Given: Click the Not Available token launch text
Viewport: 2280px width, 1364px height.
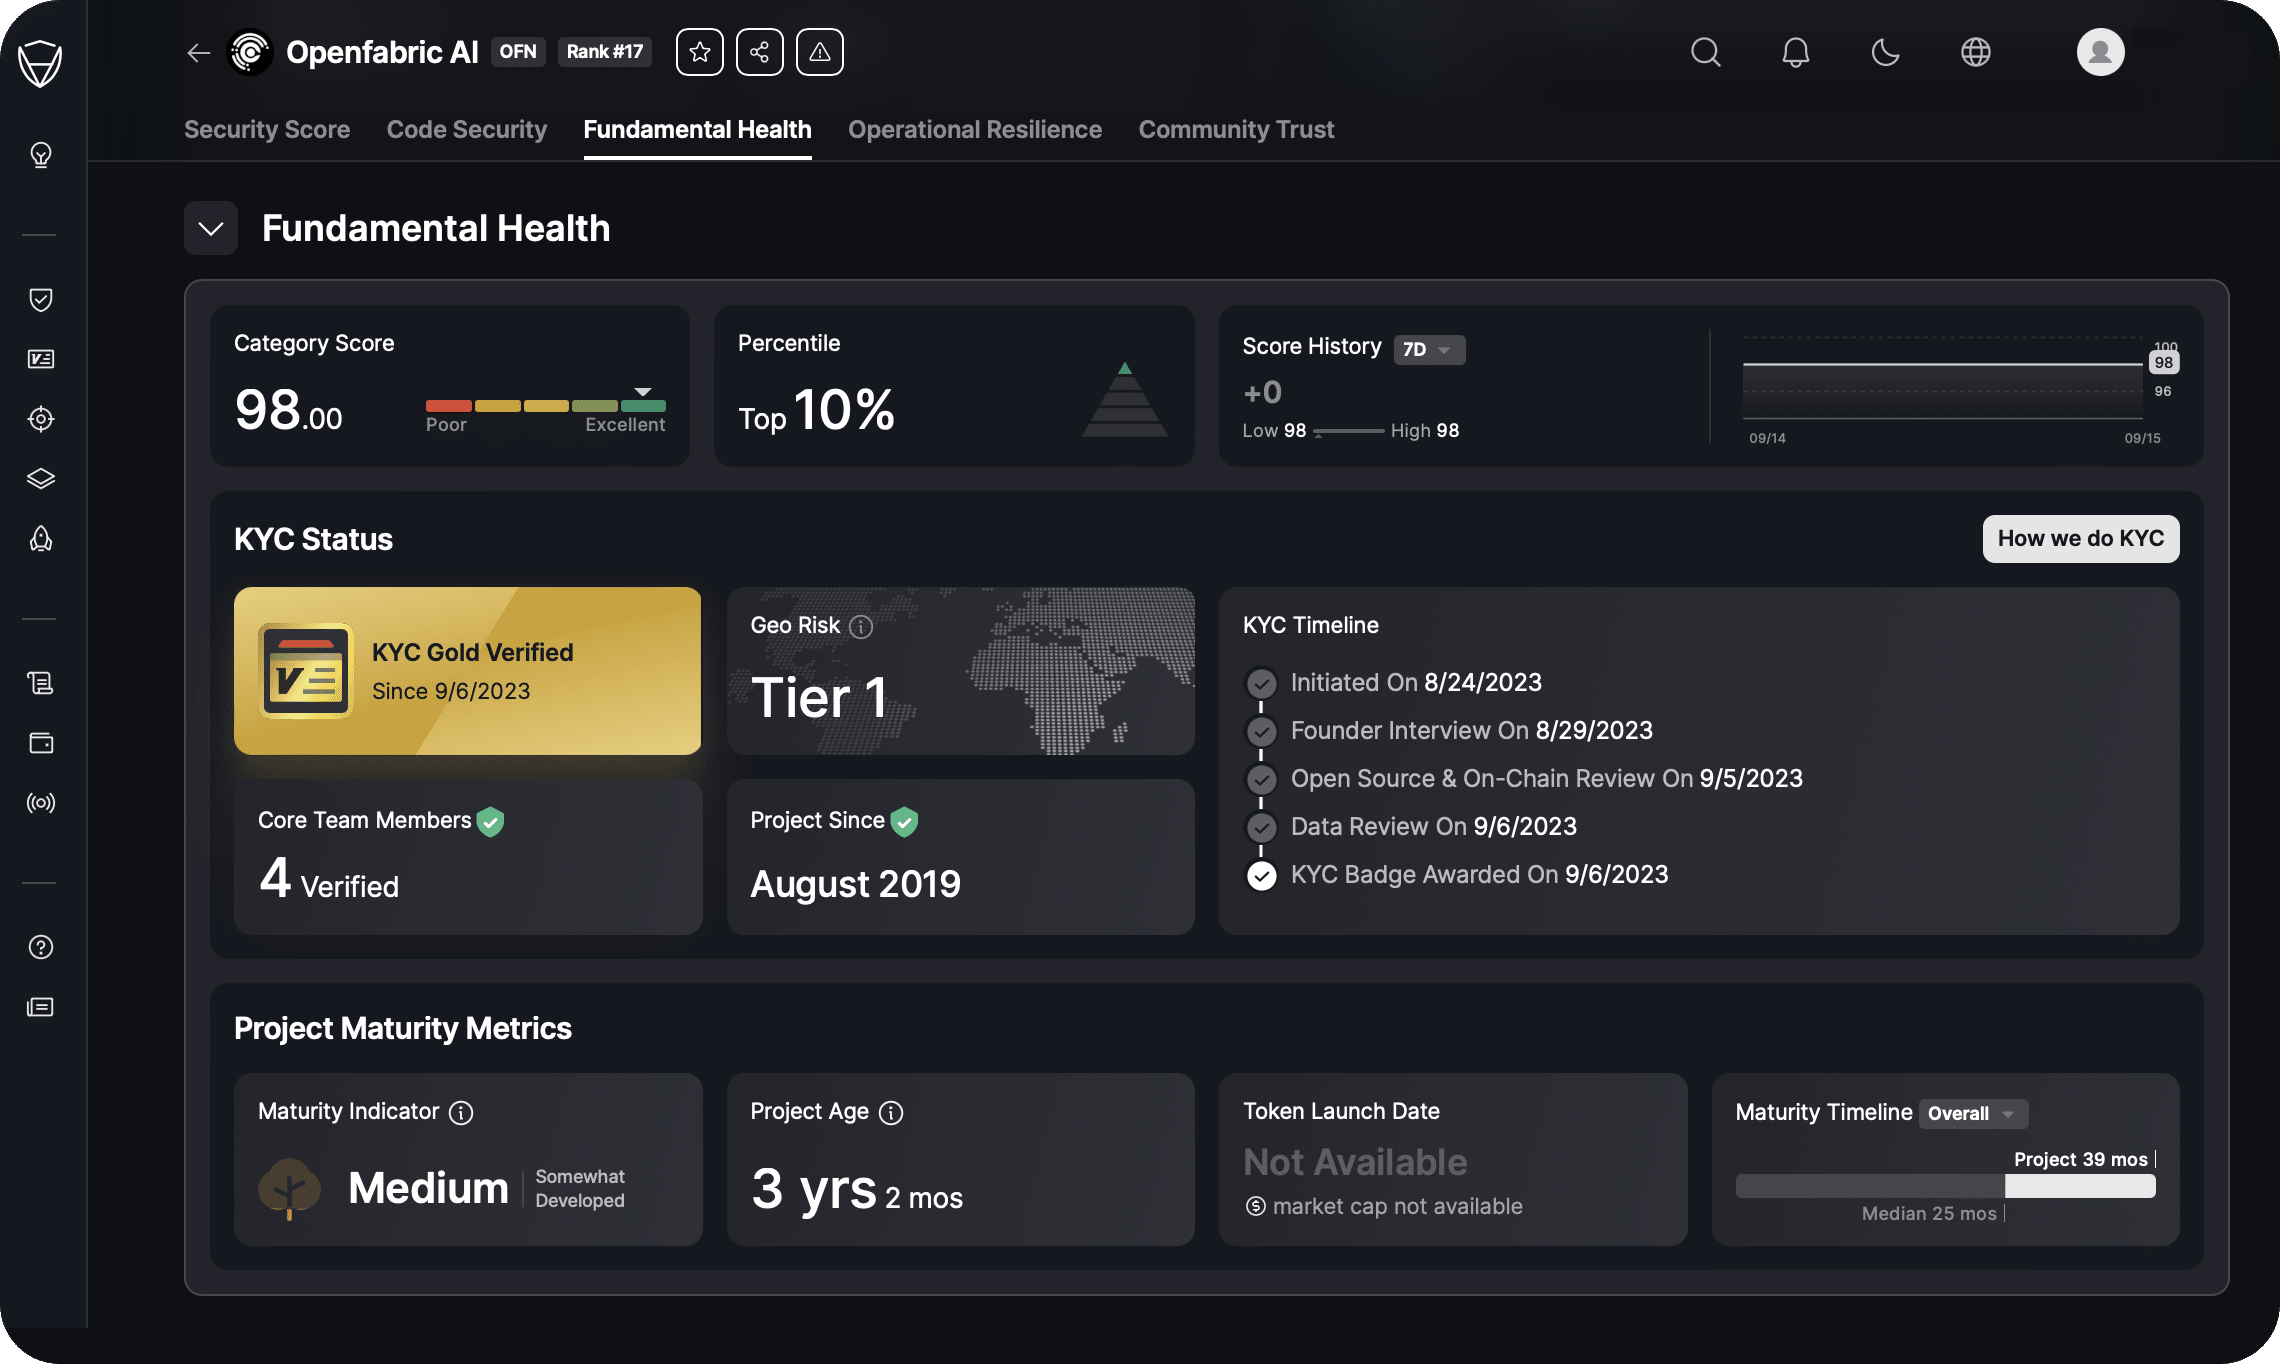Looking at the screenshot, I should point(1355,1163).
